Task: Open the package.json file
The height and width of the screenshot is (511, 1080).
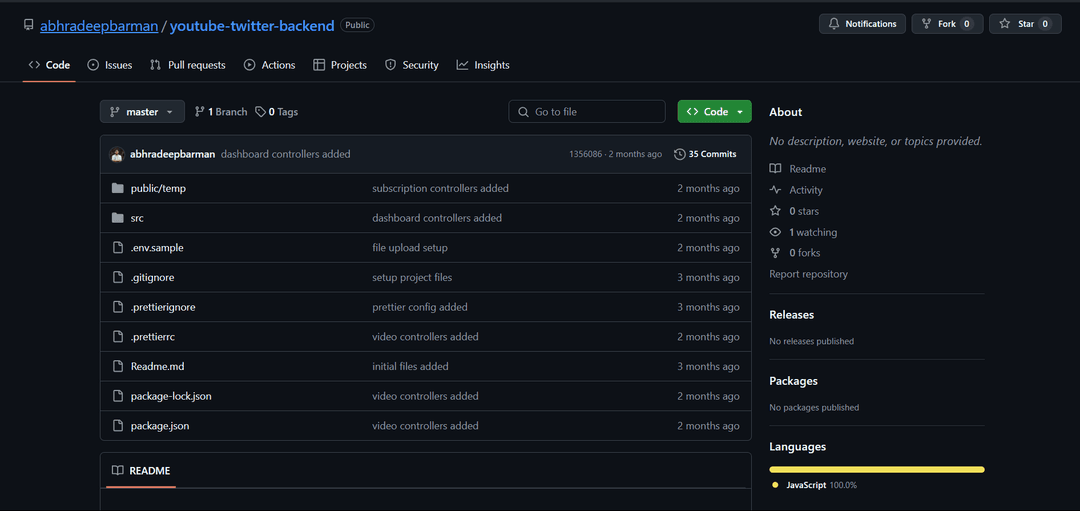Action: [x=160, y=426]
